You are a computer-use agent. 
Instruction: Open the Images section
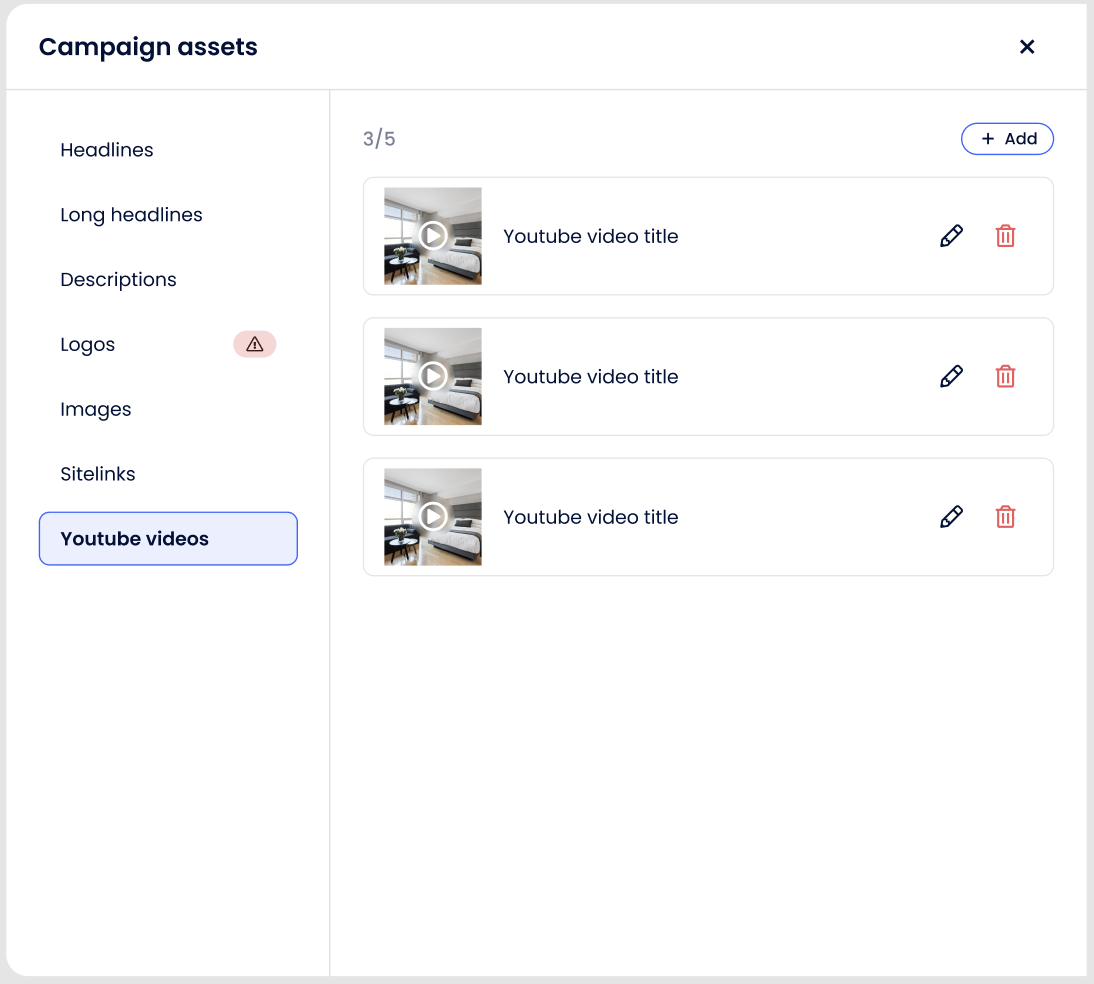pos(96,409)
